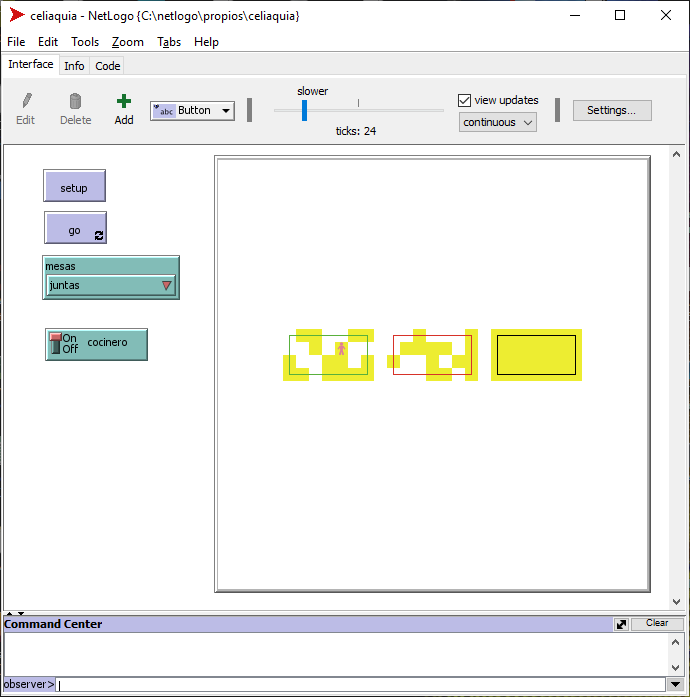Open the Button widget type dropdown
Image resolution: width=690 pixels, height=697 pixels.
192,111
